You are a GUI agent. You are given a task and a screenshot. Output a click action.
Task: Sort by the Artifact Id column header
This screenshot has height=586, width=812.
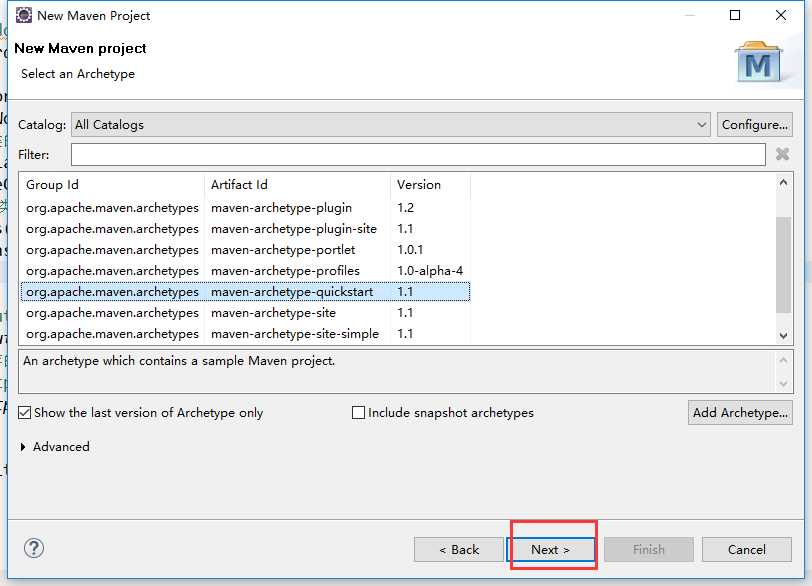(297, 185)
